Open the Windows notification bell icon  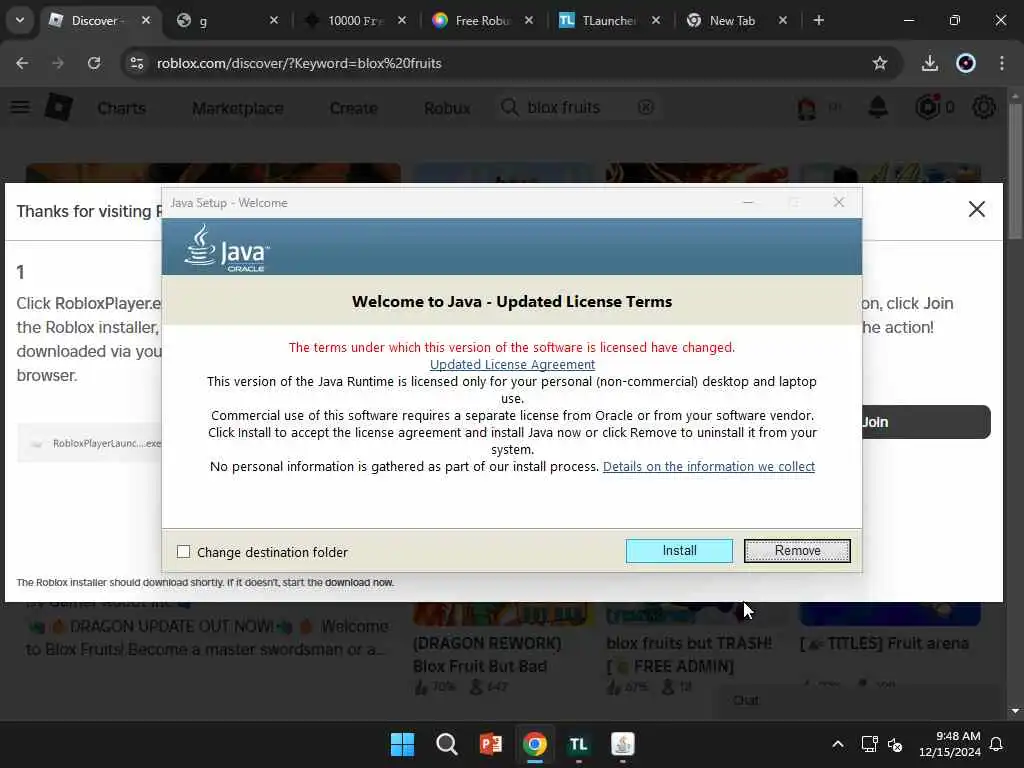coord(996,744)
